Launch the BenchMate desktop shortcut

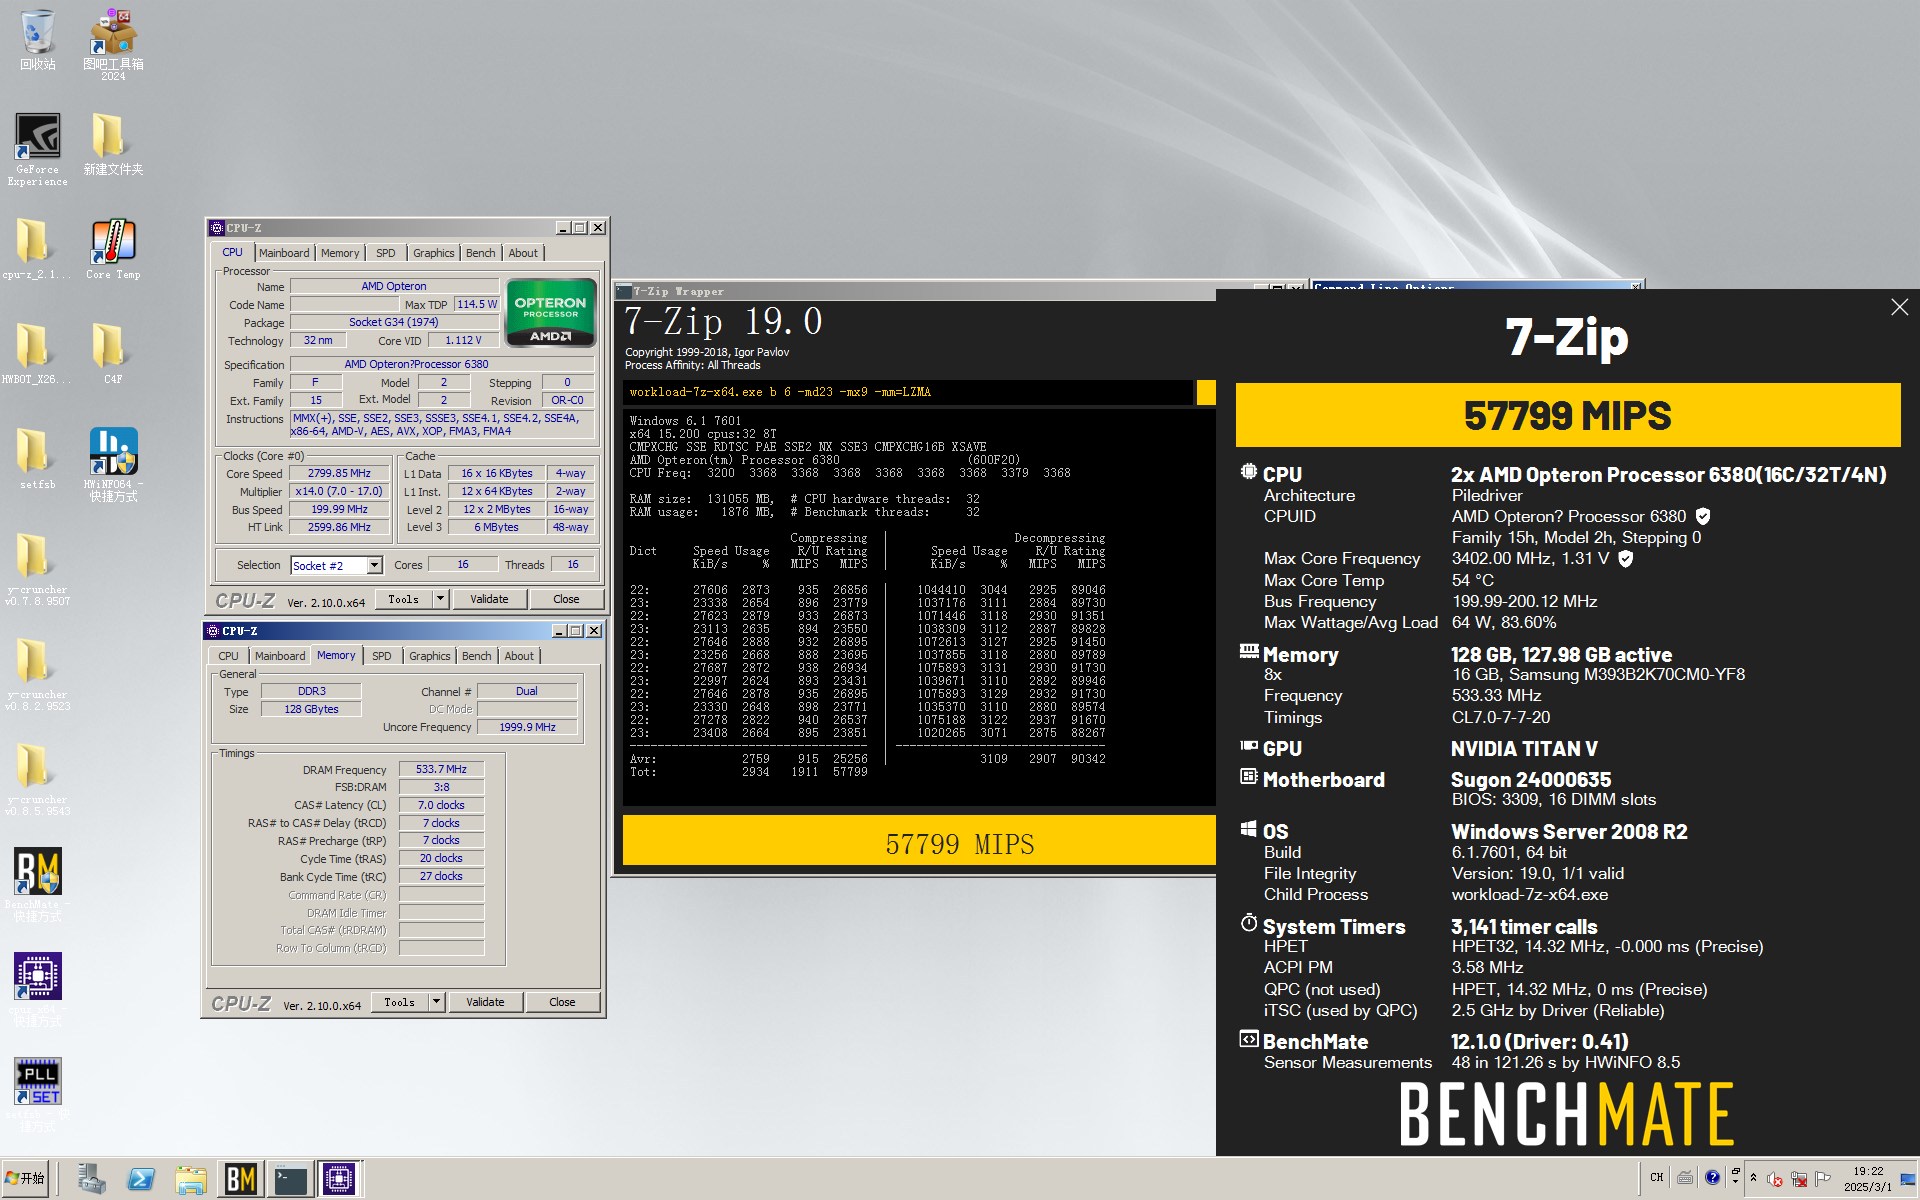click(38, 884)
